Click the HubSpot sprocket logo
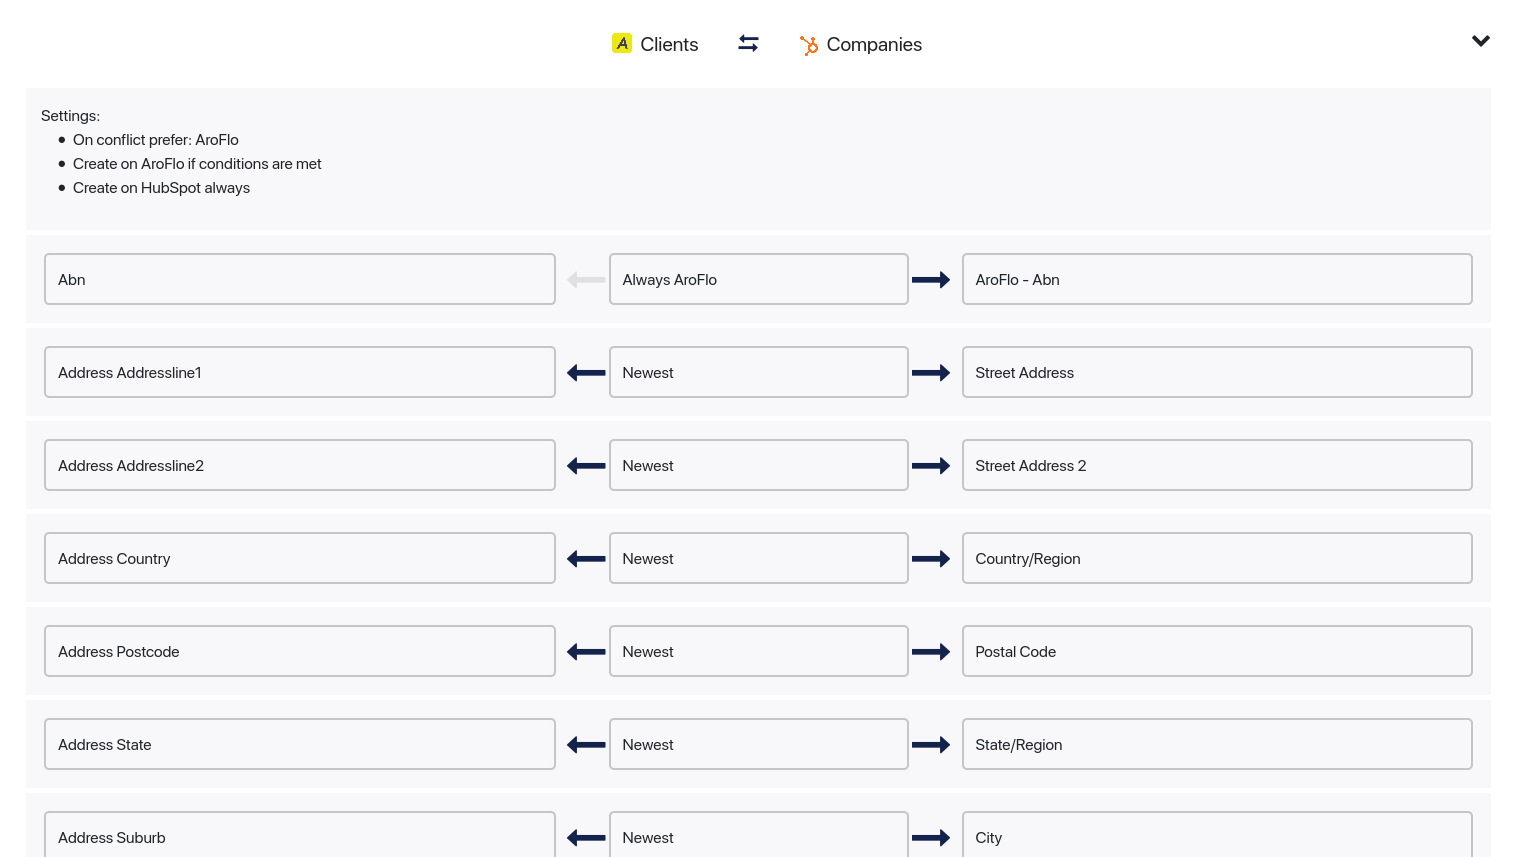Image resolution: width=1523 pixels, height=857 pixels. tap(809, 45)
